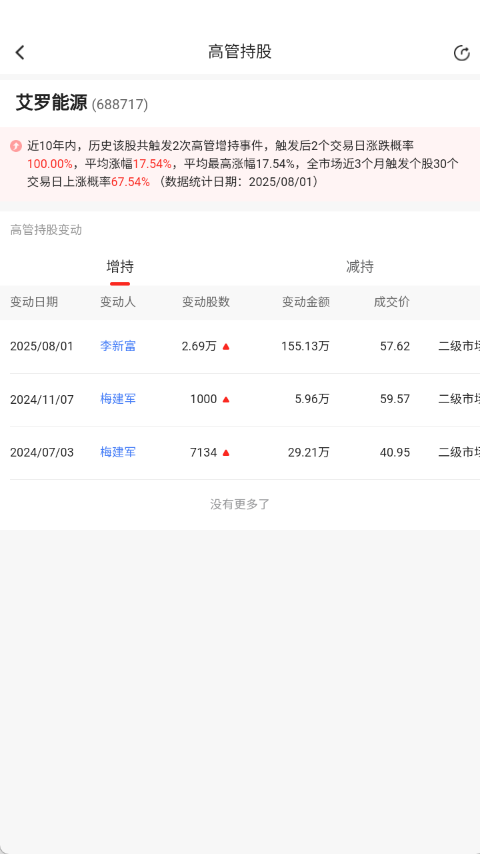Screen dimensions: 480x854
Task: Open 梅建军 link in 2024/11/07 row
Action: pos(118,399)
